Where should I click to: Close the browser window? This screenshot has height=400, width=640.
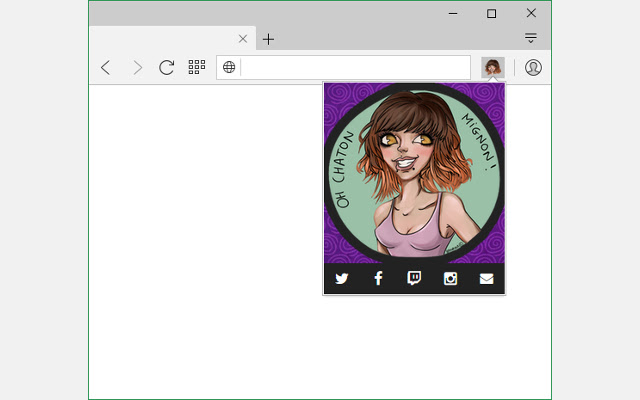[x=531, y=13]
